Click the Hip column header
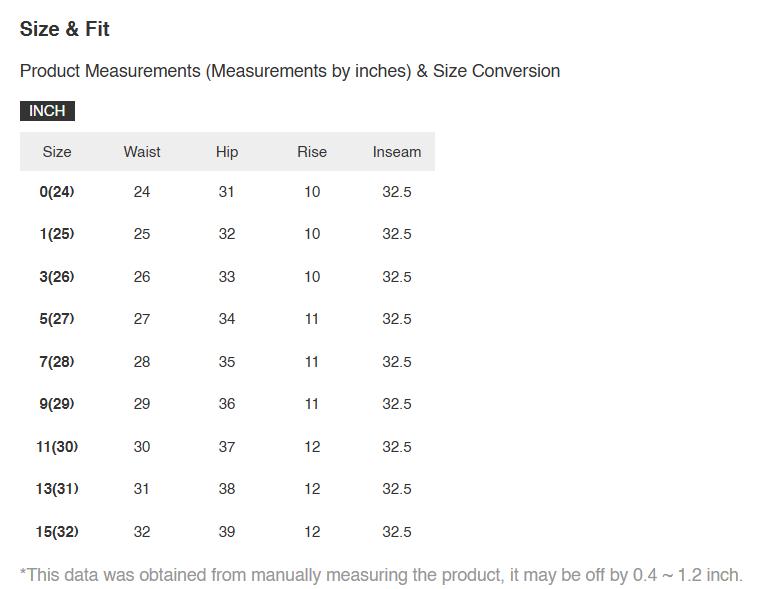Image resolution: width=757 pixels, height=589 pixels. tap(227, 152)
